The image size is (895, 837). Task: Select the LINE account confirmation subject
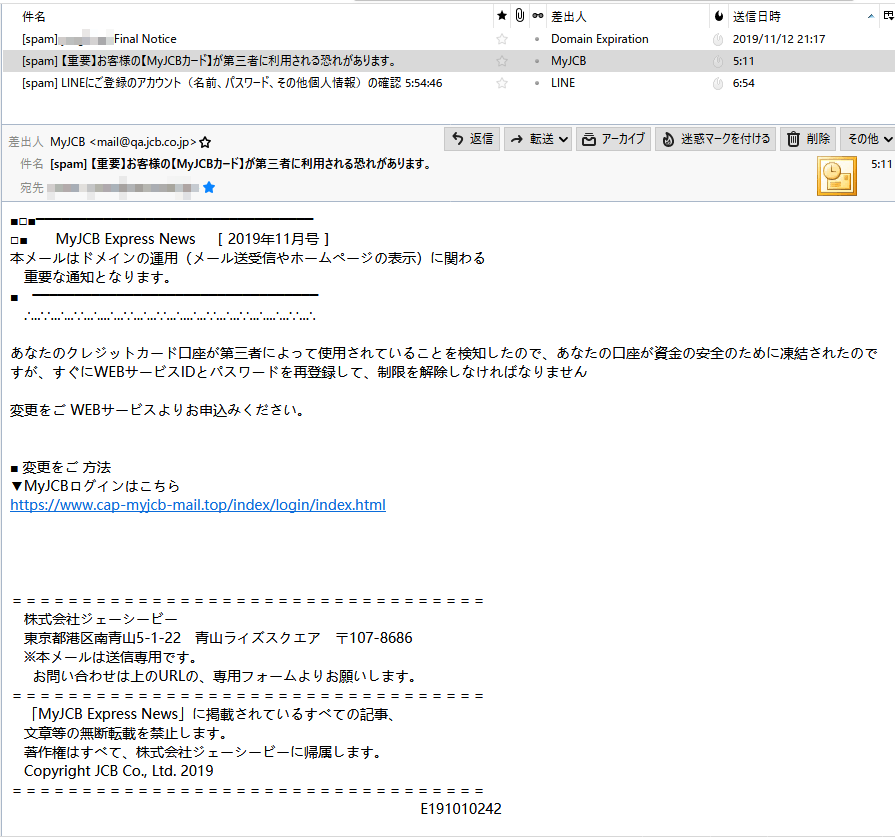coord(232,83)
